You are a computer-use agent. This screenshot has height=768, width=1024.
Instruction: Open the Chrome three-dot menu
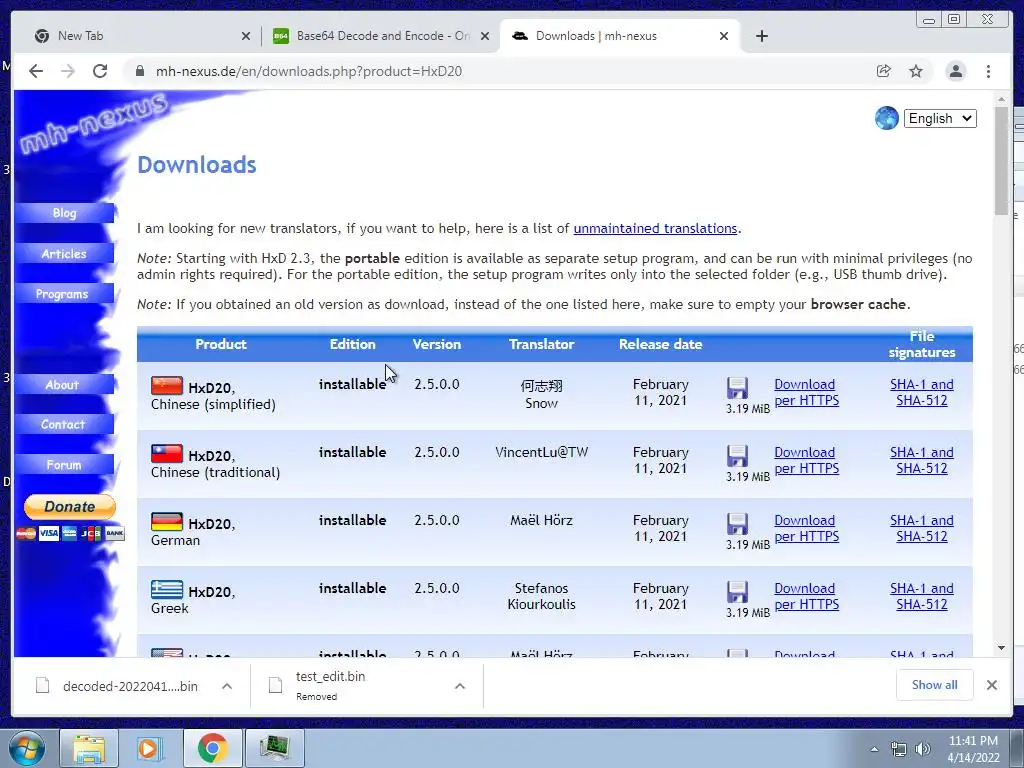(x=988, y=71)
